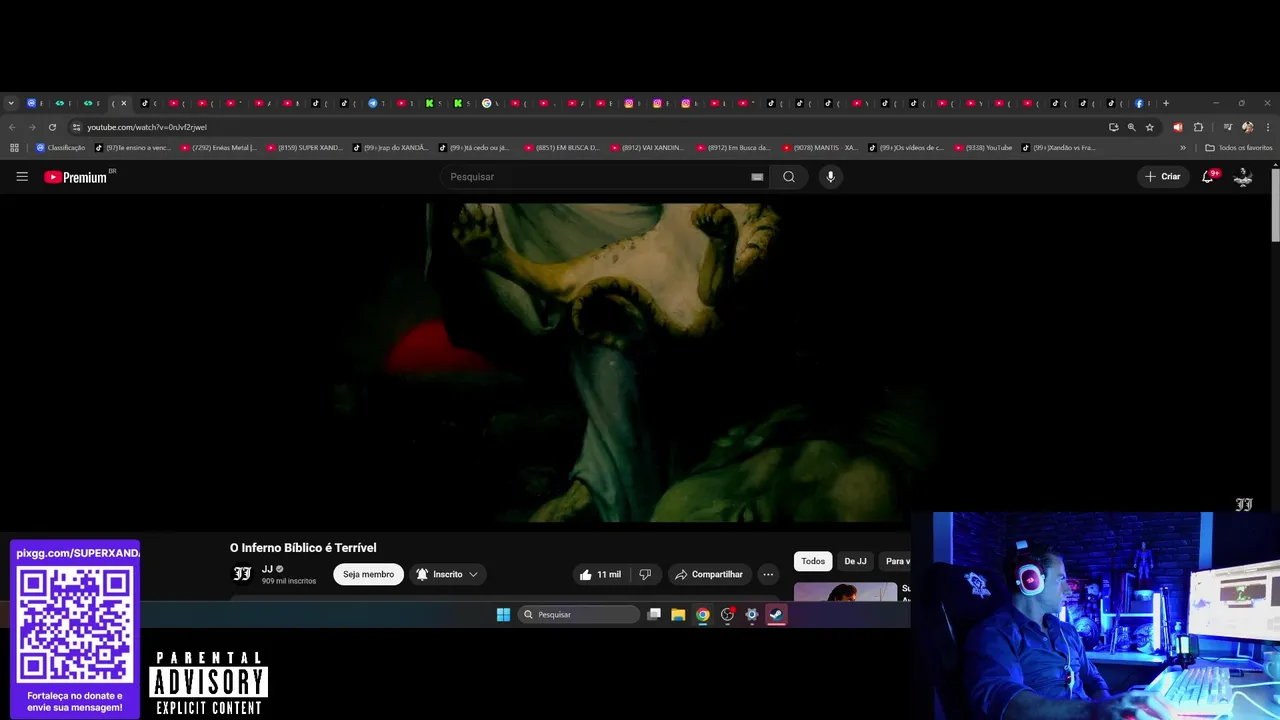This screenshot has width=1280, height=720.
Task: Go forward in Chrome navigation
Action: click(x=32, y=127)
